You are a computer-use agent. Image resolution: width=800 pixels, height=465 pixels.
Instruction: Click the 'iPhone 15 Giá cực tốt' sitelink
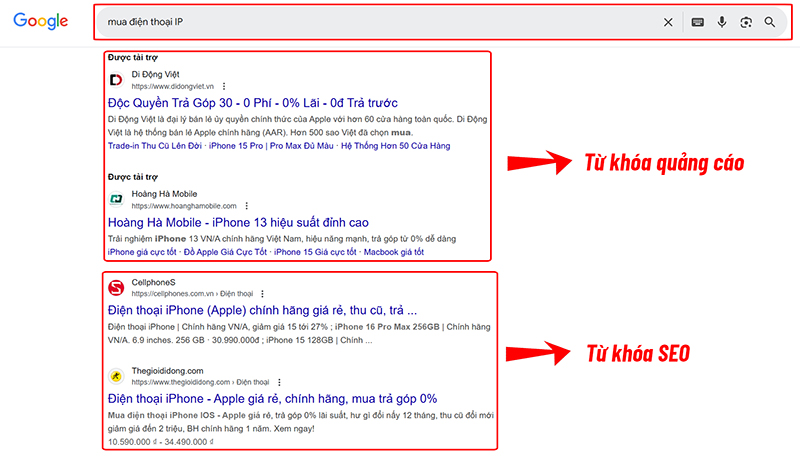coord(315,252)
